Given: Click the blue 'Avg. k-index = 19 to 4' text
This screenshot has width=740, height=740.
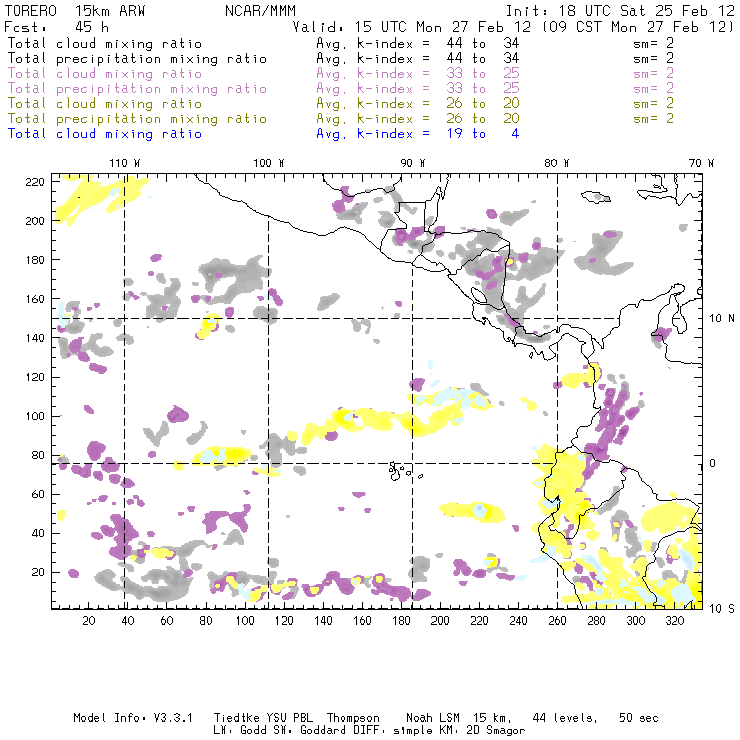Looking at the screenshot, I should pos(418,134).
